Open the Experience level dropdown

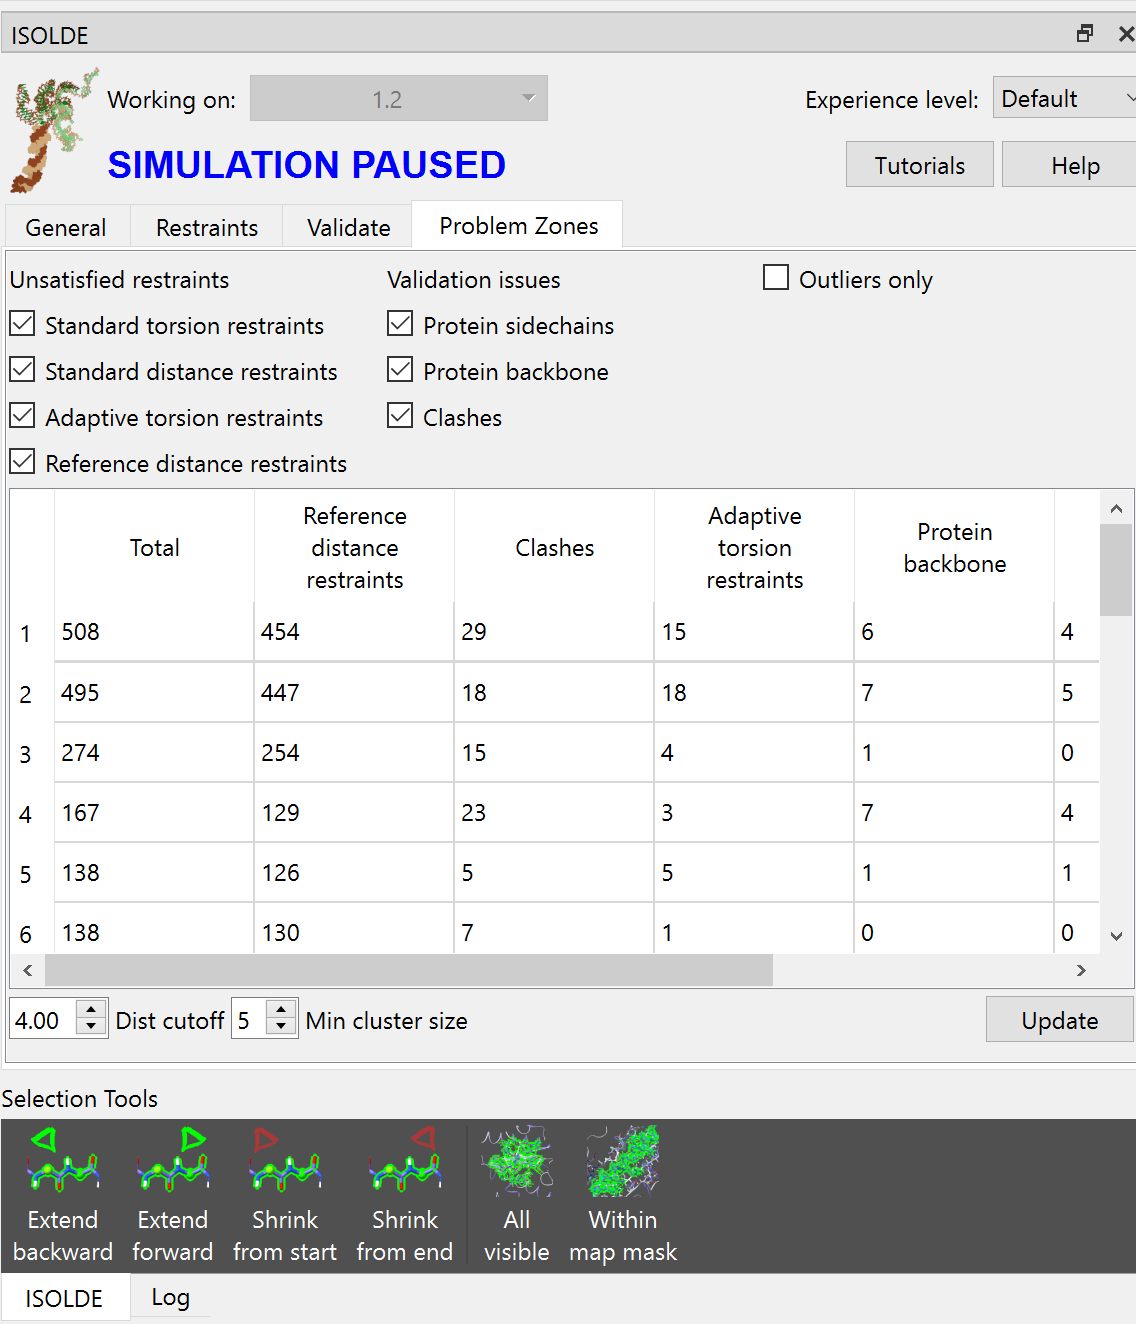[x=1064, y=98]
